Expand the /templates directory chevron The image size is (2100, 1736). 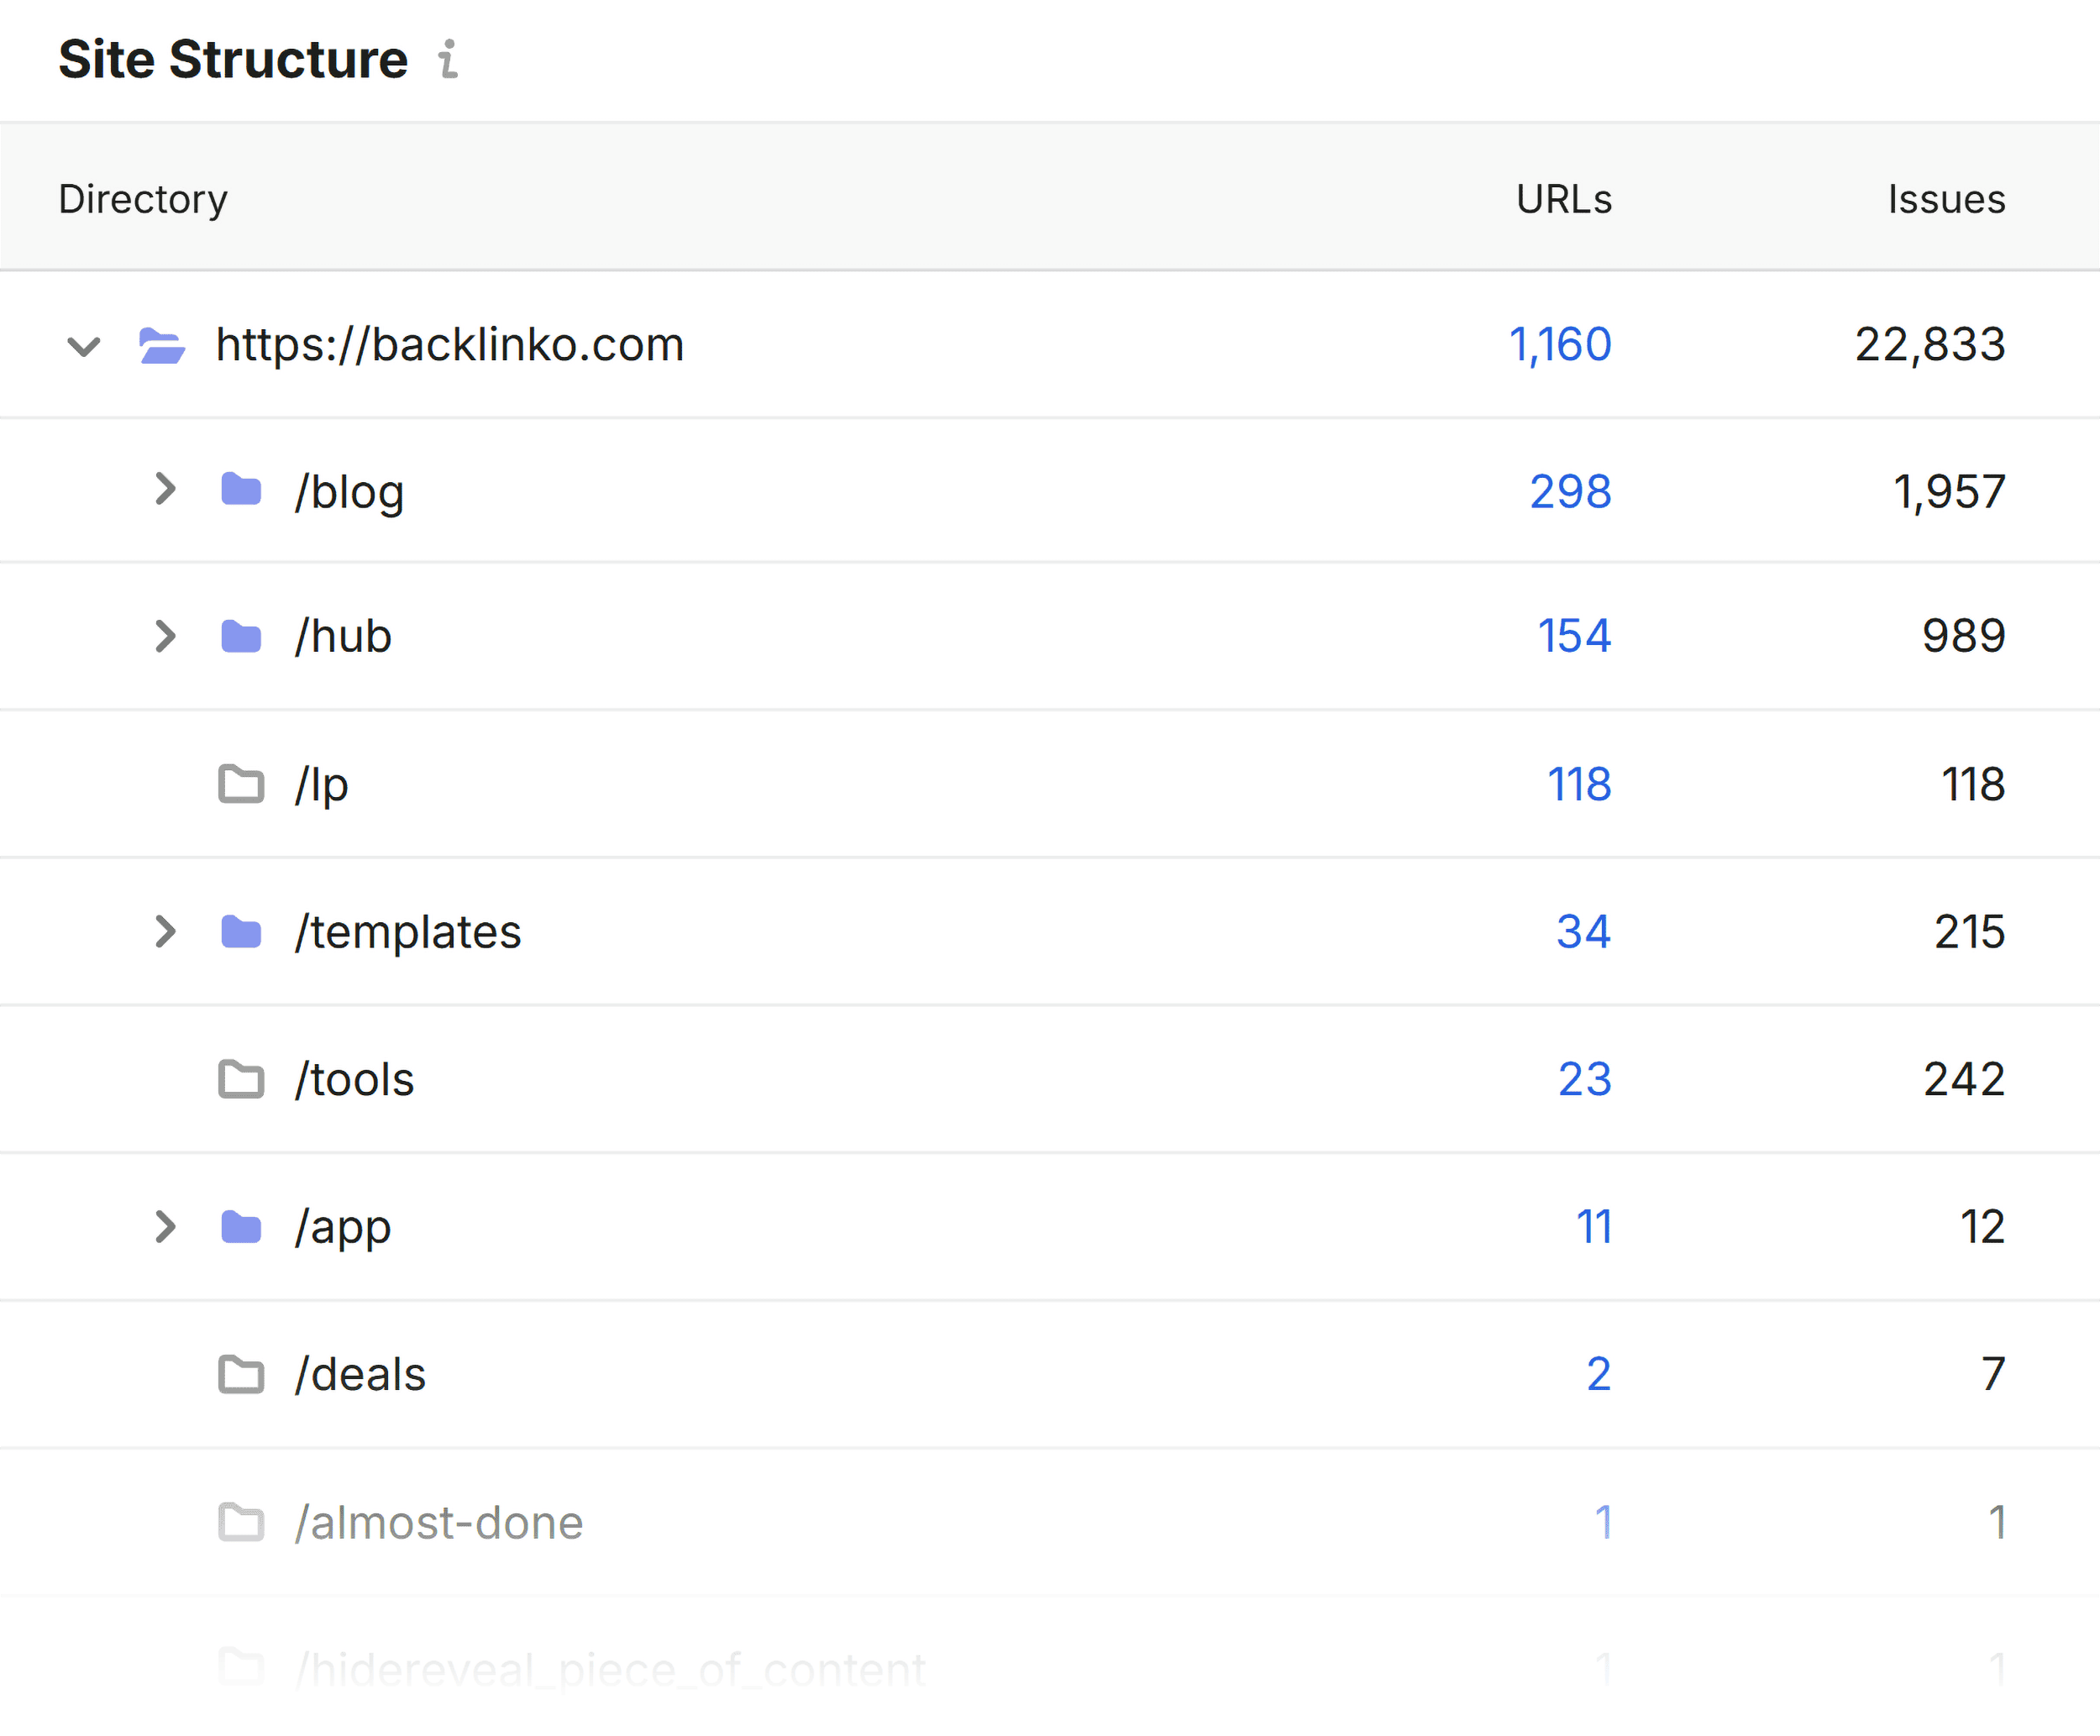pyautogui.click(x=166, y=931)
